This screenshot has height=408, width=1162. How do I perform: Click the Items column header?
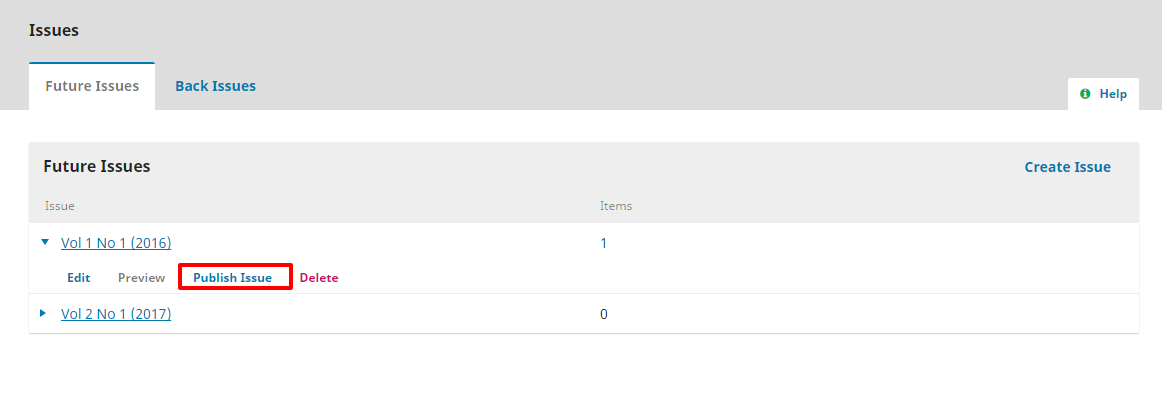pos(615,206)
